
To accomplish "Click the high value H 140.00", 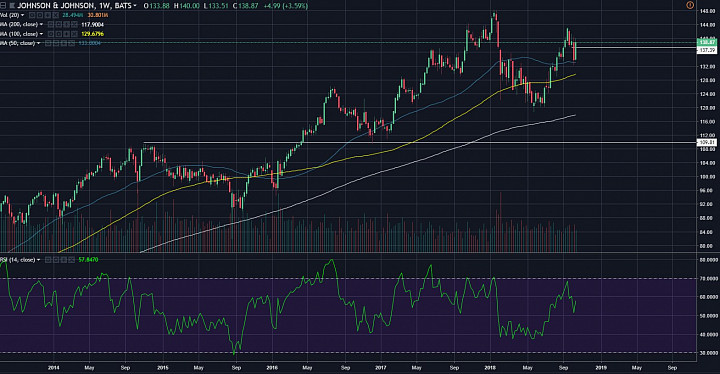I will [187, 6].
